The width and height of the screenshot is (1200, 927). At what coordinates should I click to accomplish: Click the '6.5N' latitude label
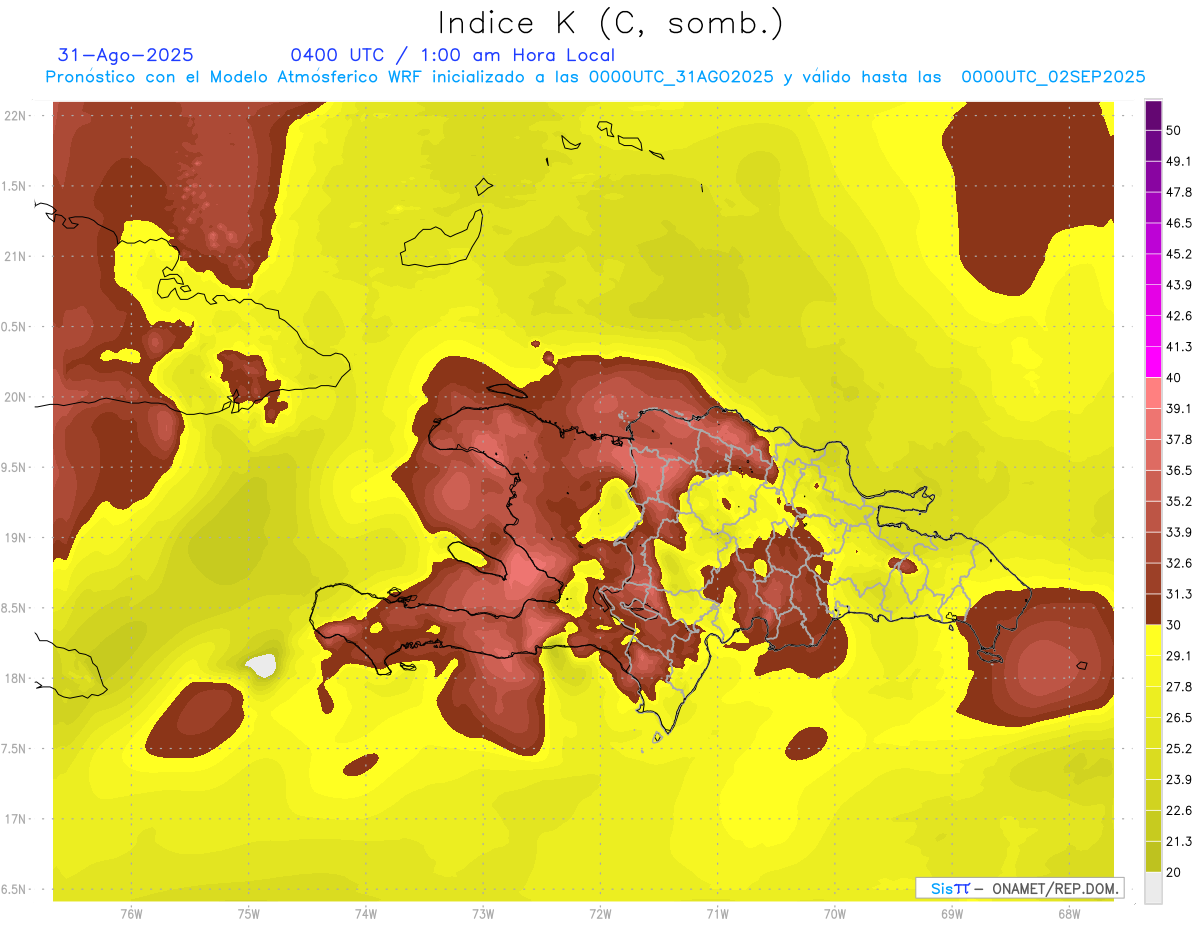point(15,890)
